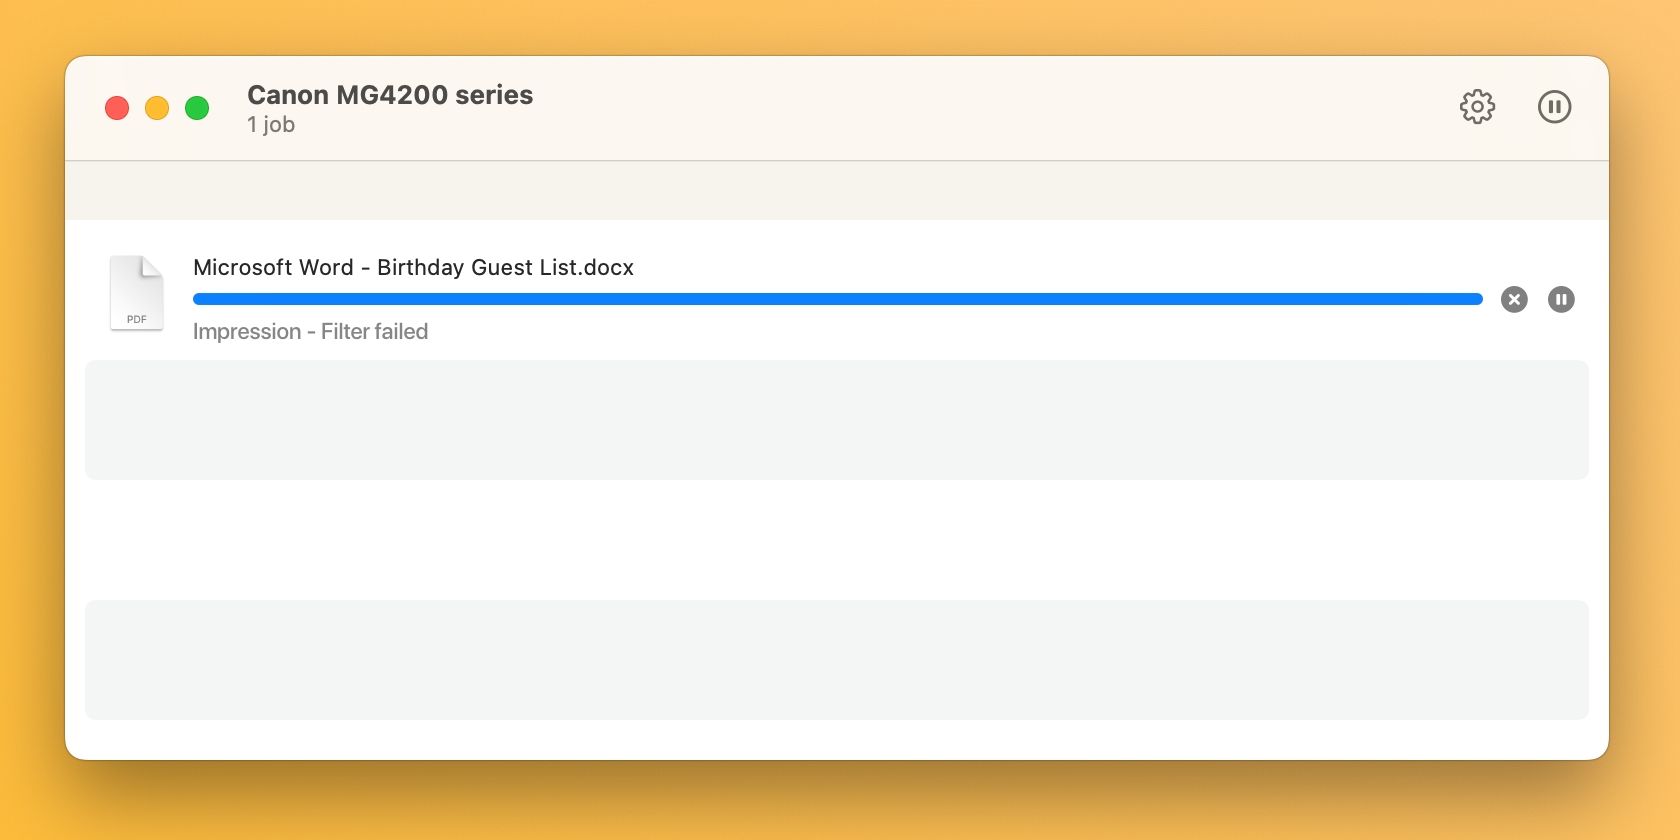1680x840 pixels.
Task: Toggle printer pause state via toolbar control
Action: pyautogui.click(x=1554, y=107)
